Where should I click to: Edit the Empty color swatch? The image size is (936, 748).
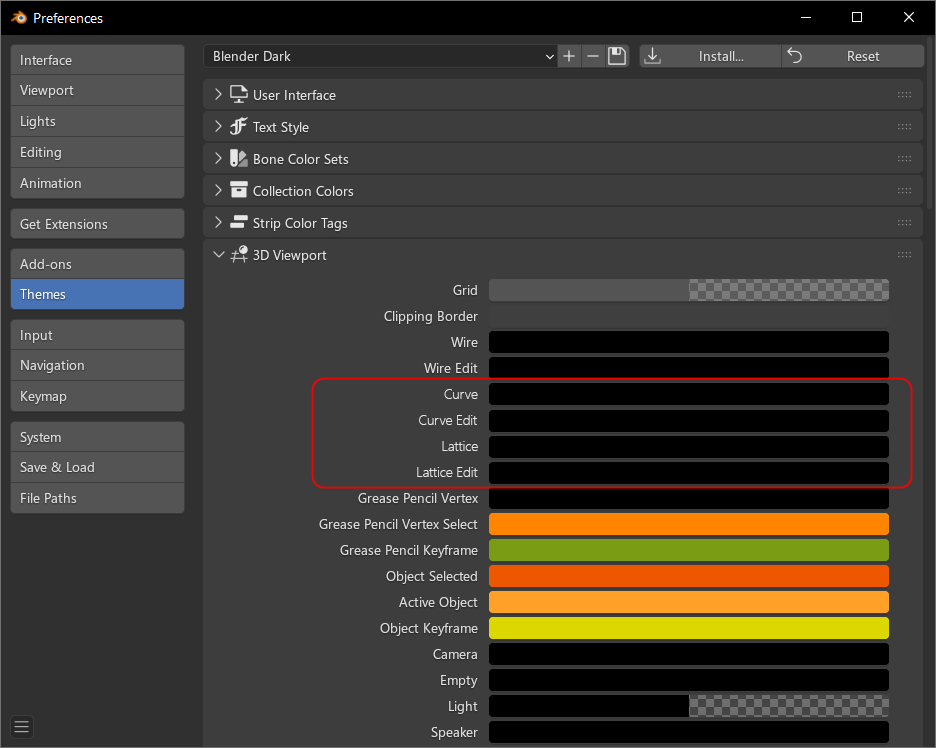pyautogui.click(x=689, y=680)
